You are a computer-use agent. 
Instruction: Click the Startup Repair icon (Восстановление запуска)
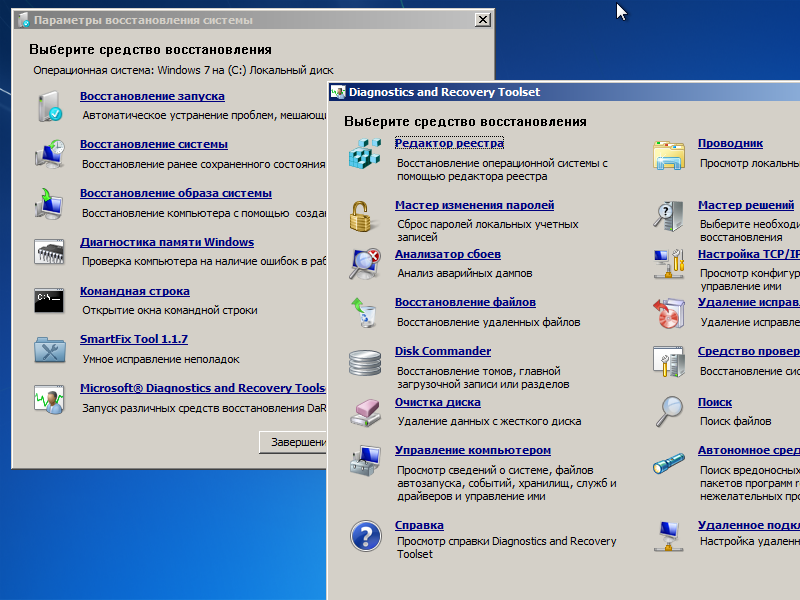pyautogui.click(x=49, y=106)
